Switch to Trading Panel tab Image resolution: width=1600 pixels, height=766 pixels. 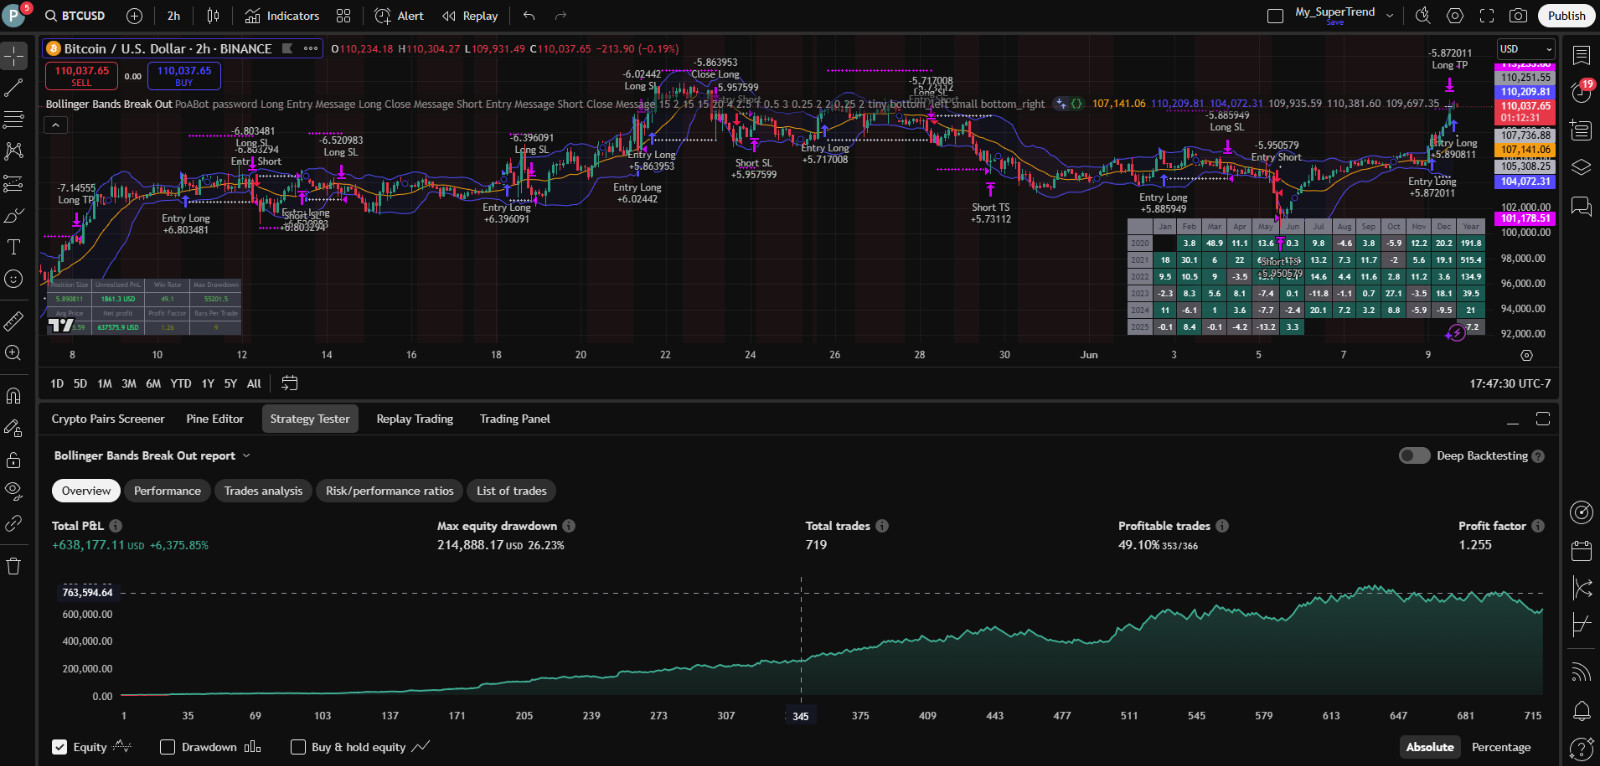click(x=515, y=419)
